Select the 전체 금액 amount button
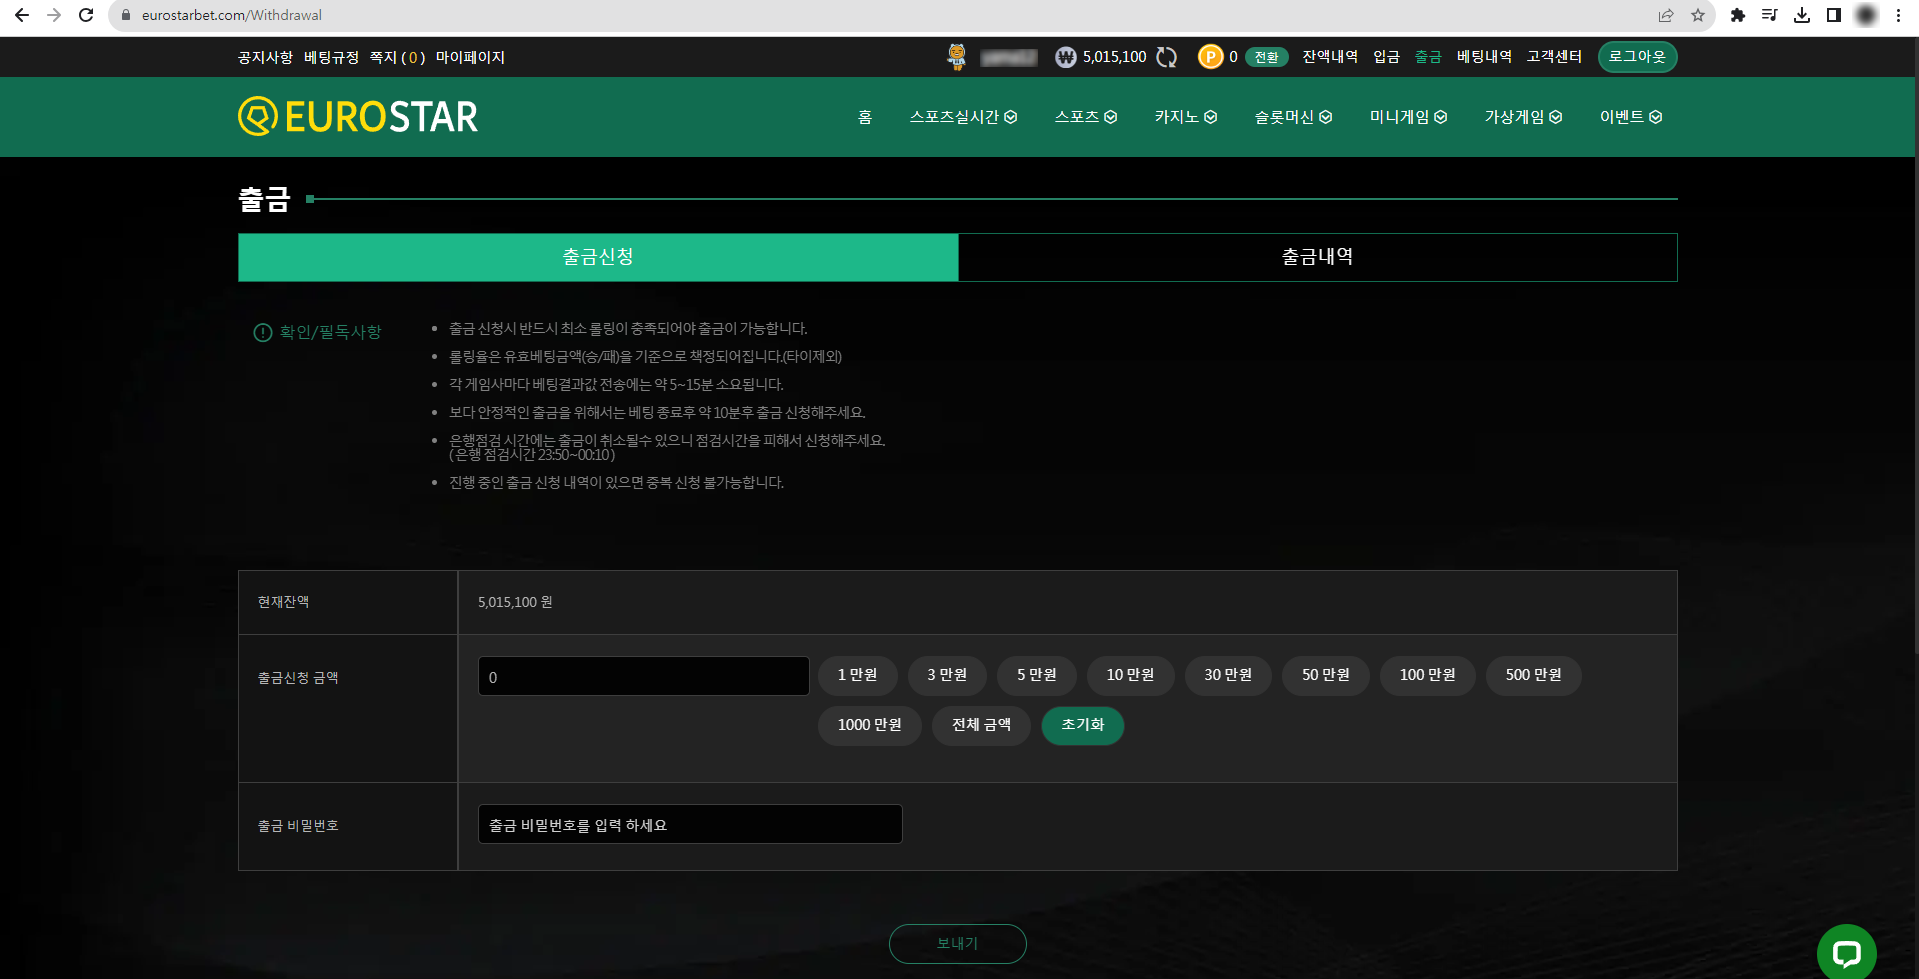 click(x=980, y=725)
